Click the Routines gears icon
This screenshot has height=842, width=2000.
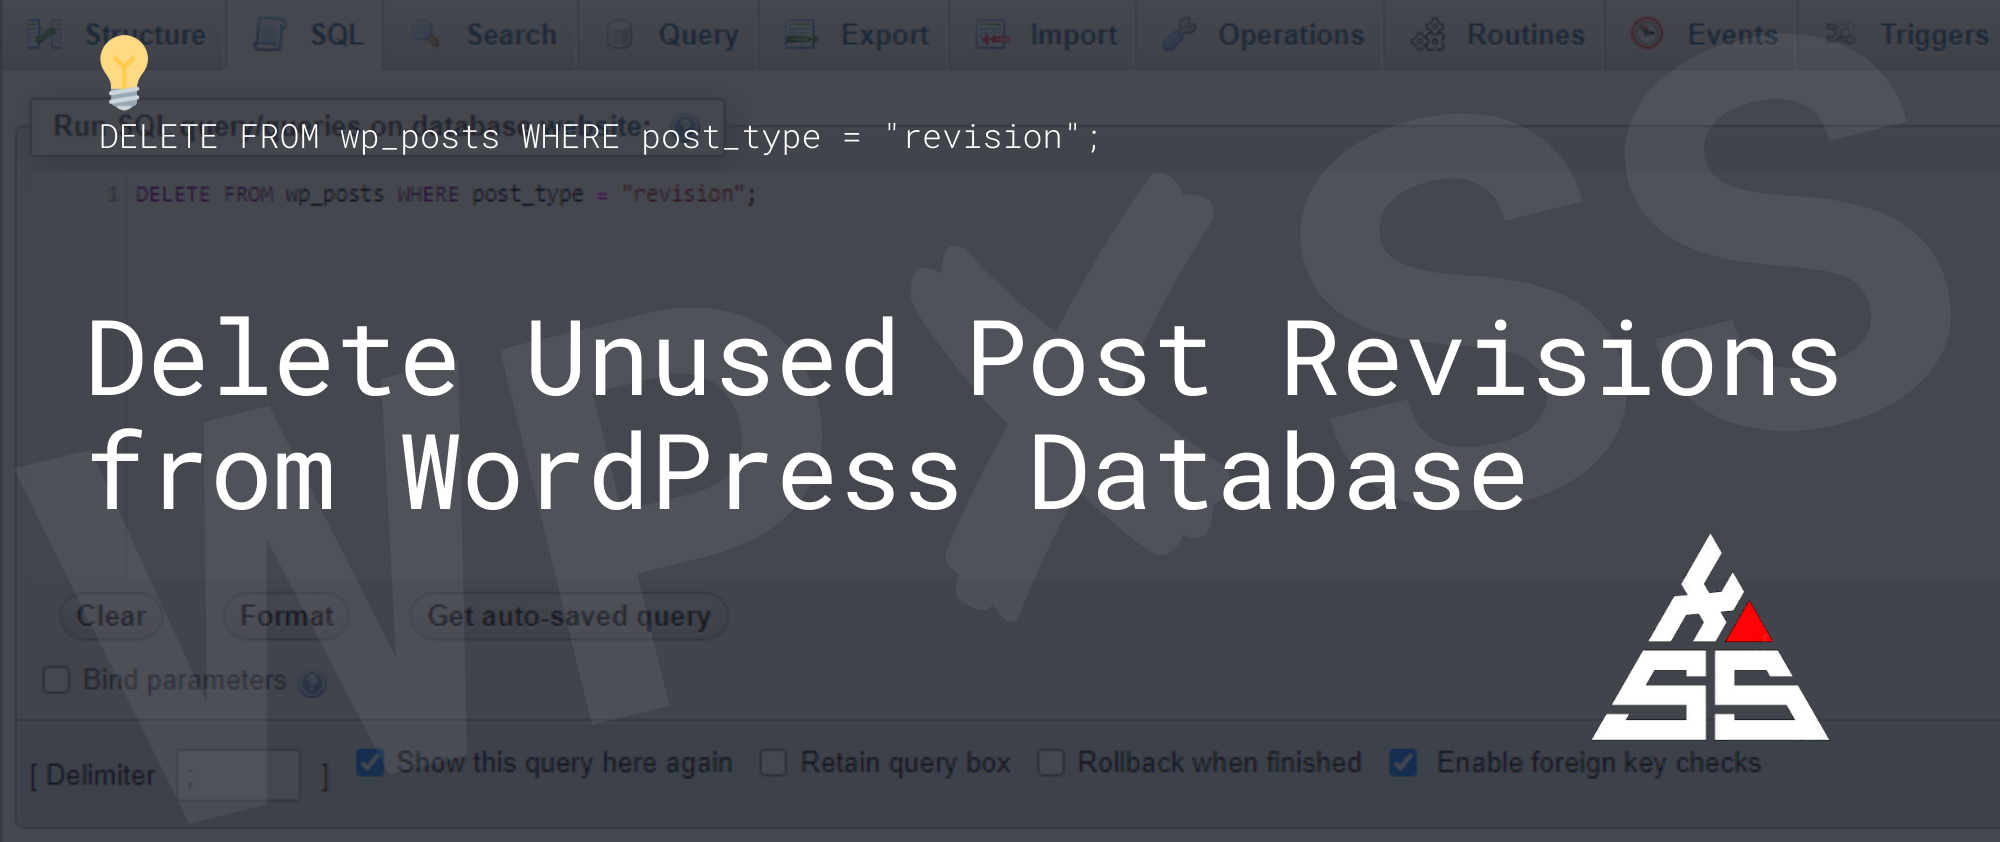[x=1428, y=35]
